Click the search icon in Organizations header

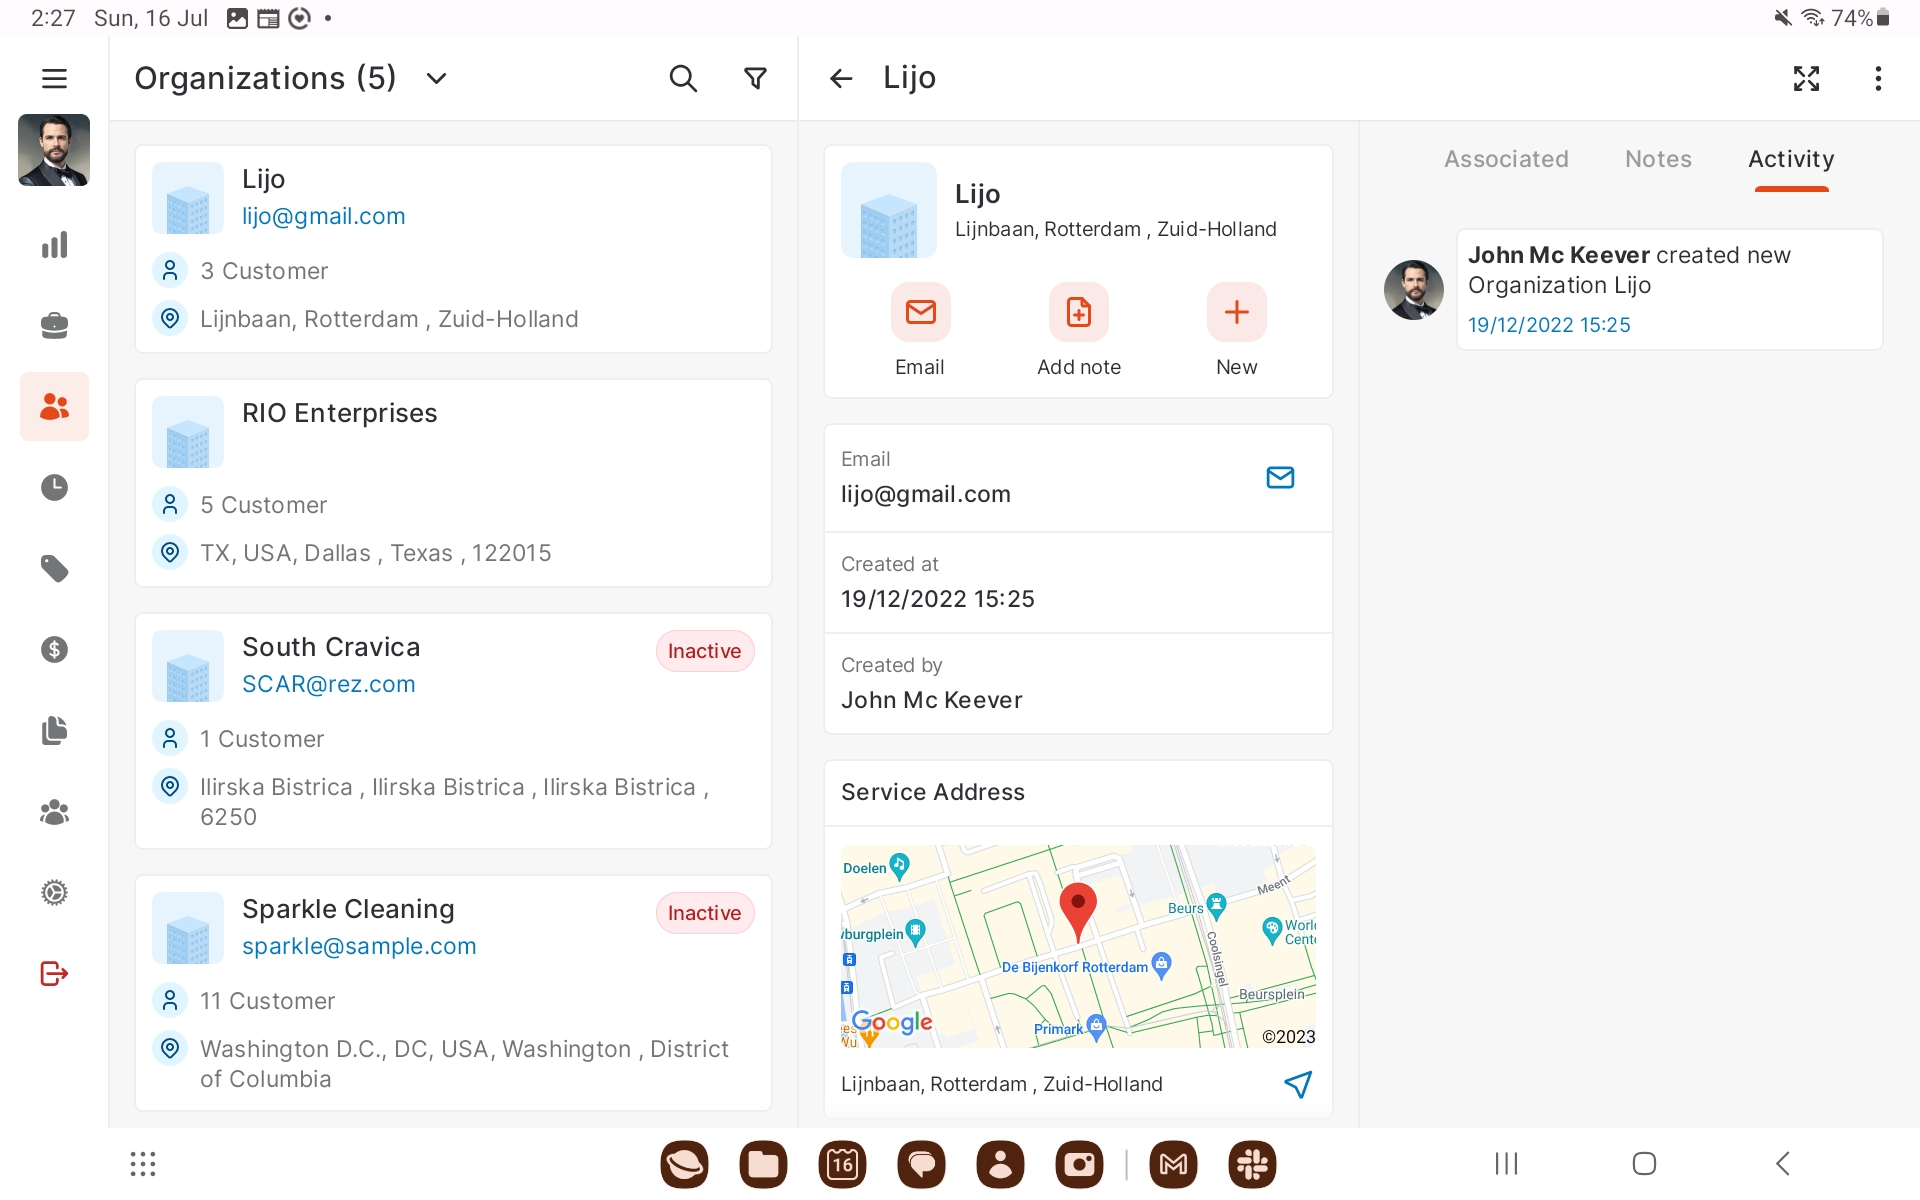(x=683, y=78)
